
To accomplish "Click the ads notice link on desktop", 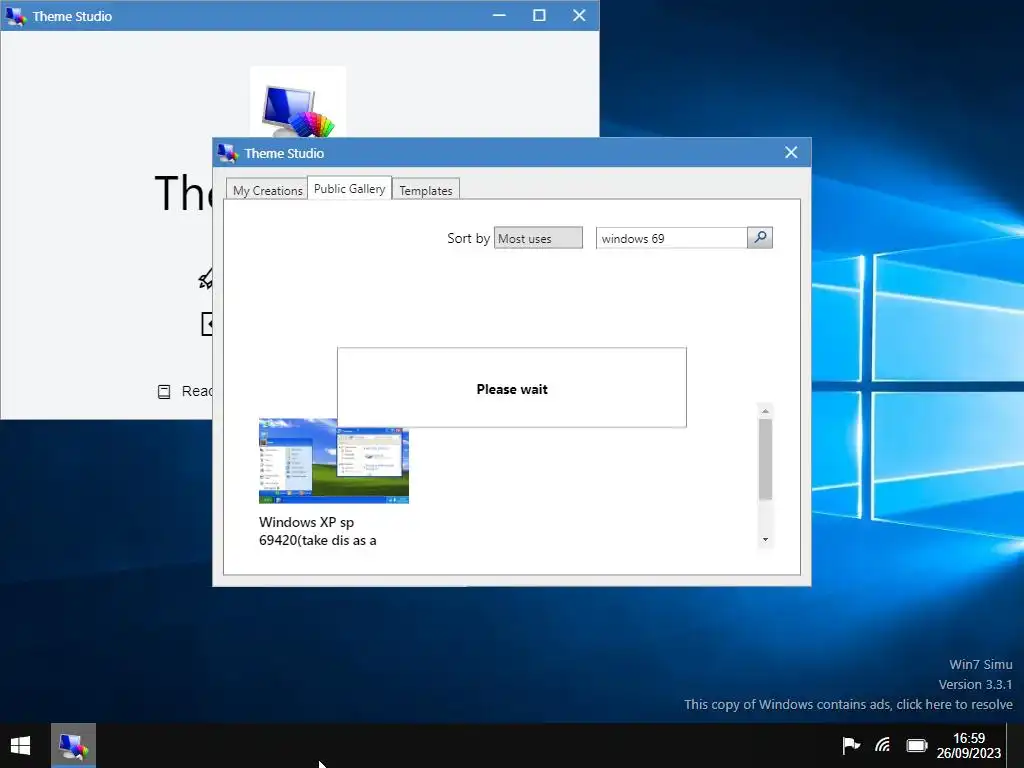I will tap(848, 704).
